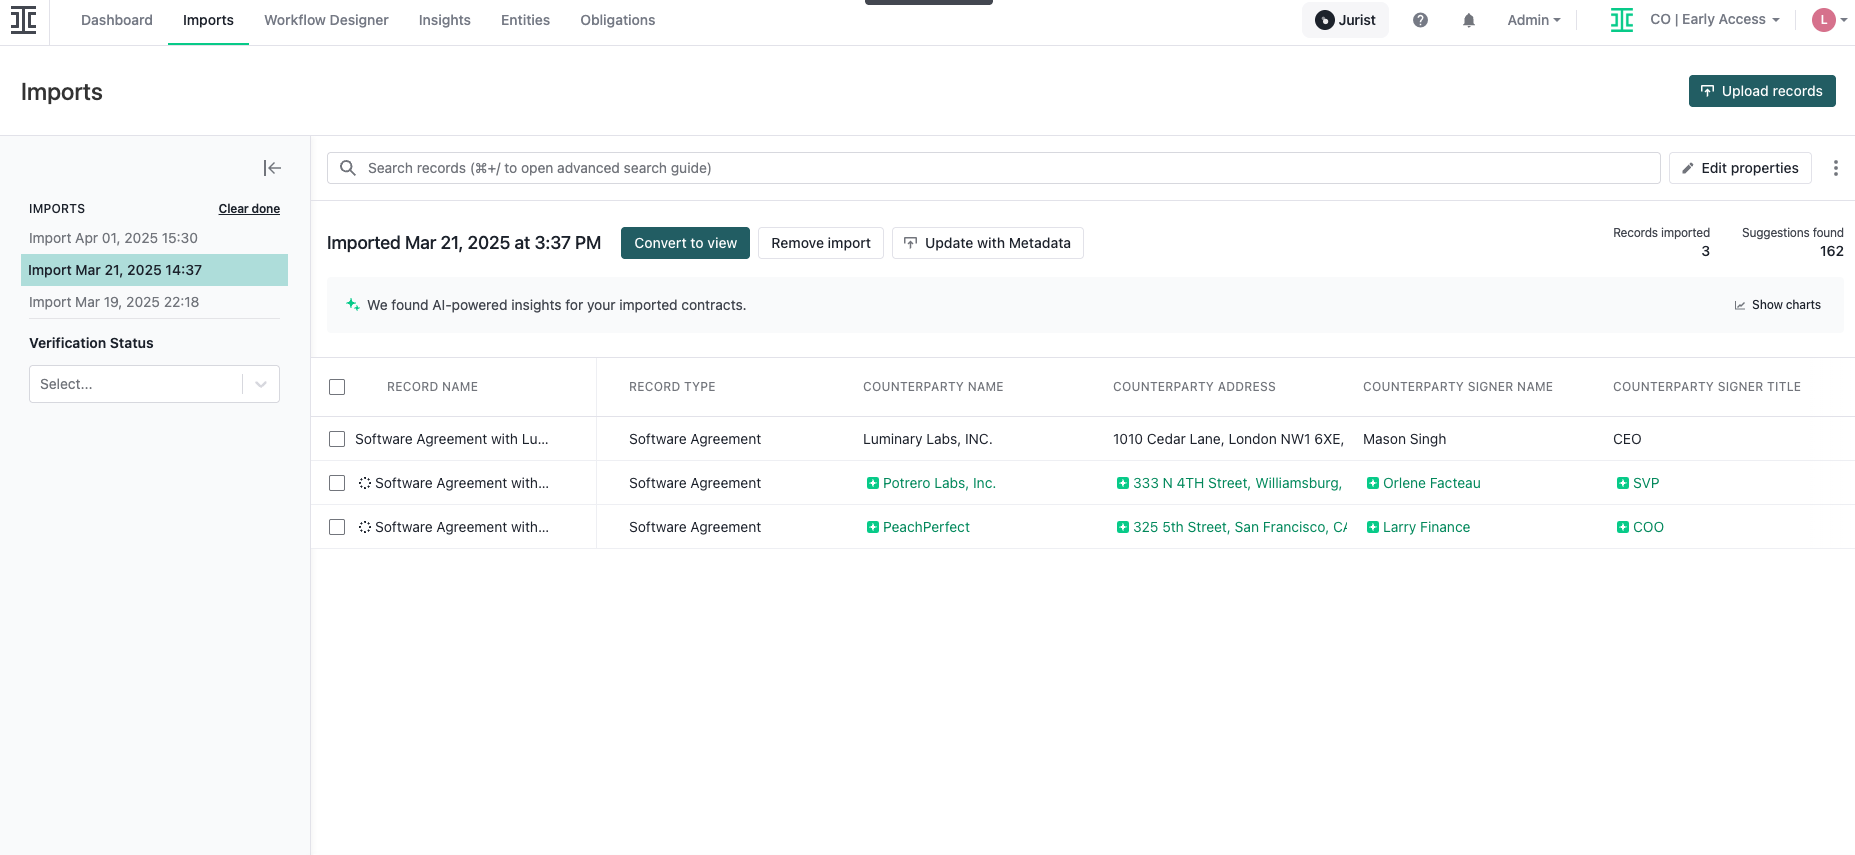Click suggestion icon beside COO
Image resolution: width=1855 pixels, height=855 pixels.
click(x=1623, y=527)
